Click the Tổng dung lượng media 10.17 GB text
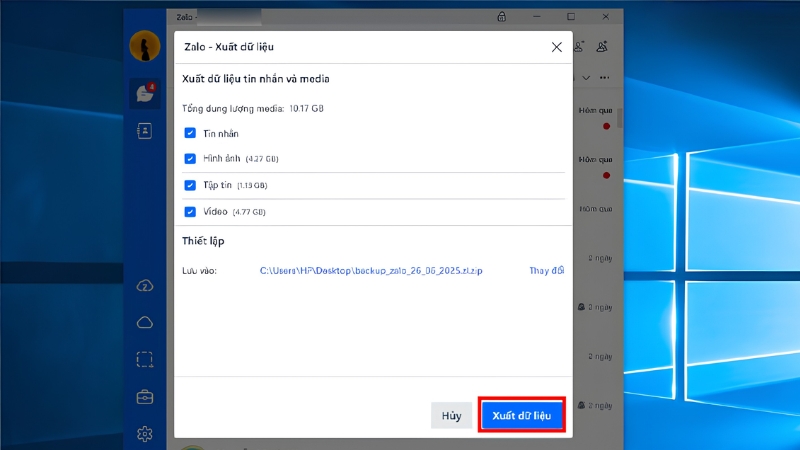This screenshot has height=450, width=800. 253,109
